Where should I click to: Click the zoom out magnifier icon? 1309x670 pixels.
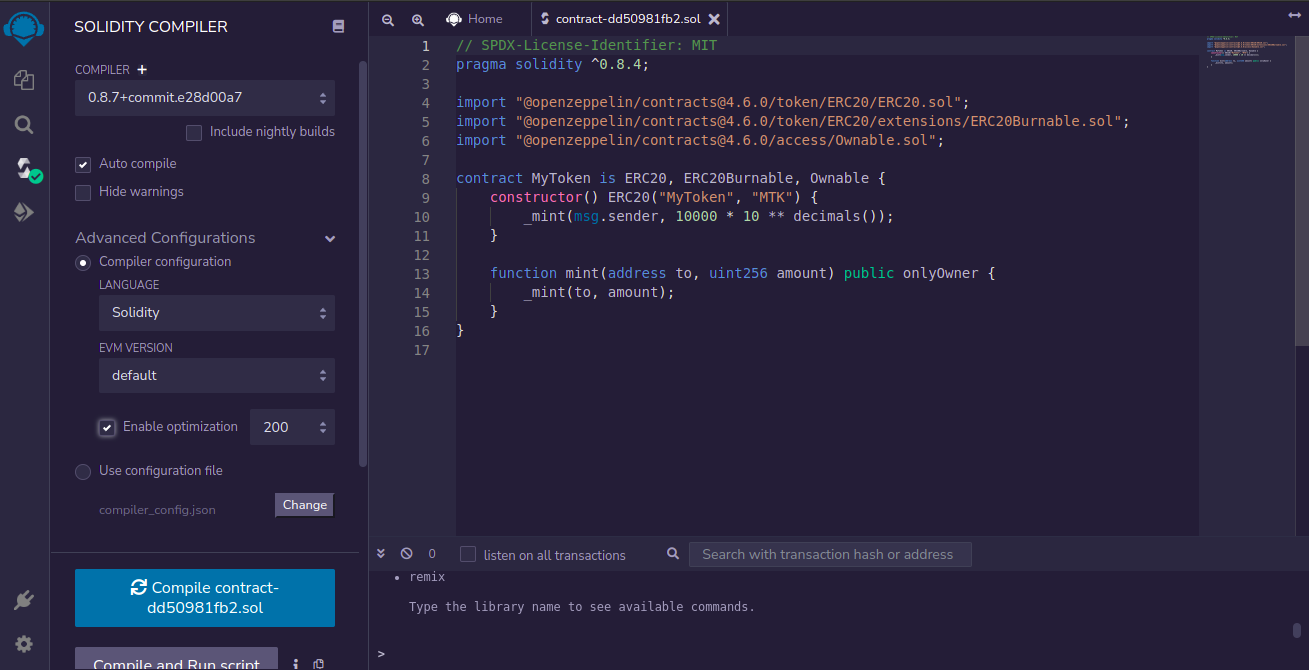388,20
